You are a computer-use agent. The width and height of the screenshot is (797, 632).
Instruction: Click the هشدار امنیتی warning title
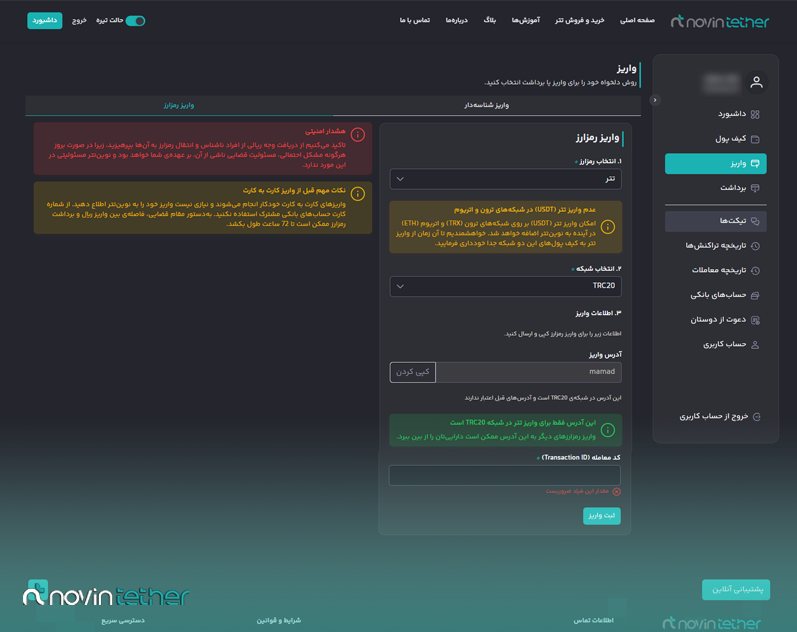(325, 131)
